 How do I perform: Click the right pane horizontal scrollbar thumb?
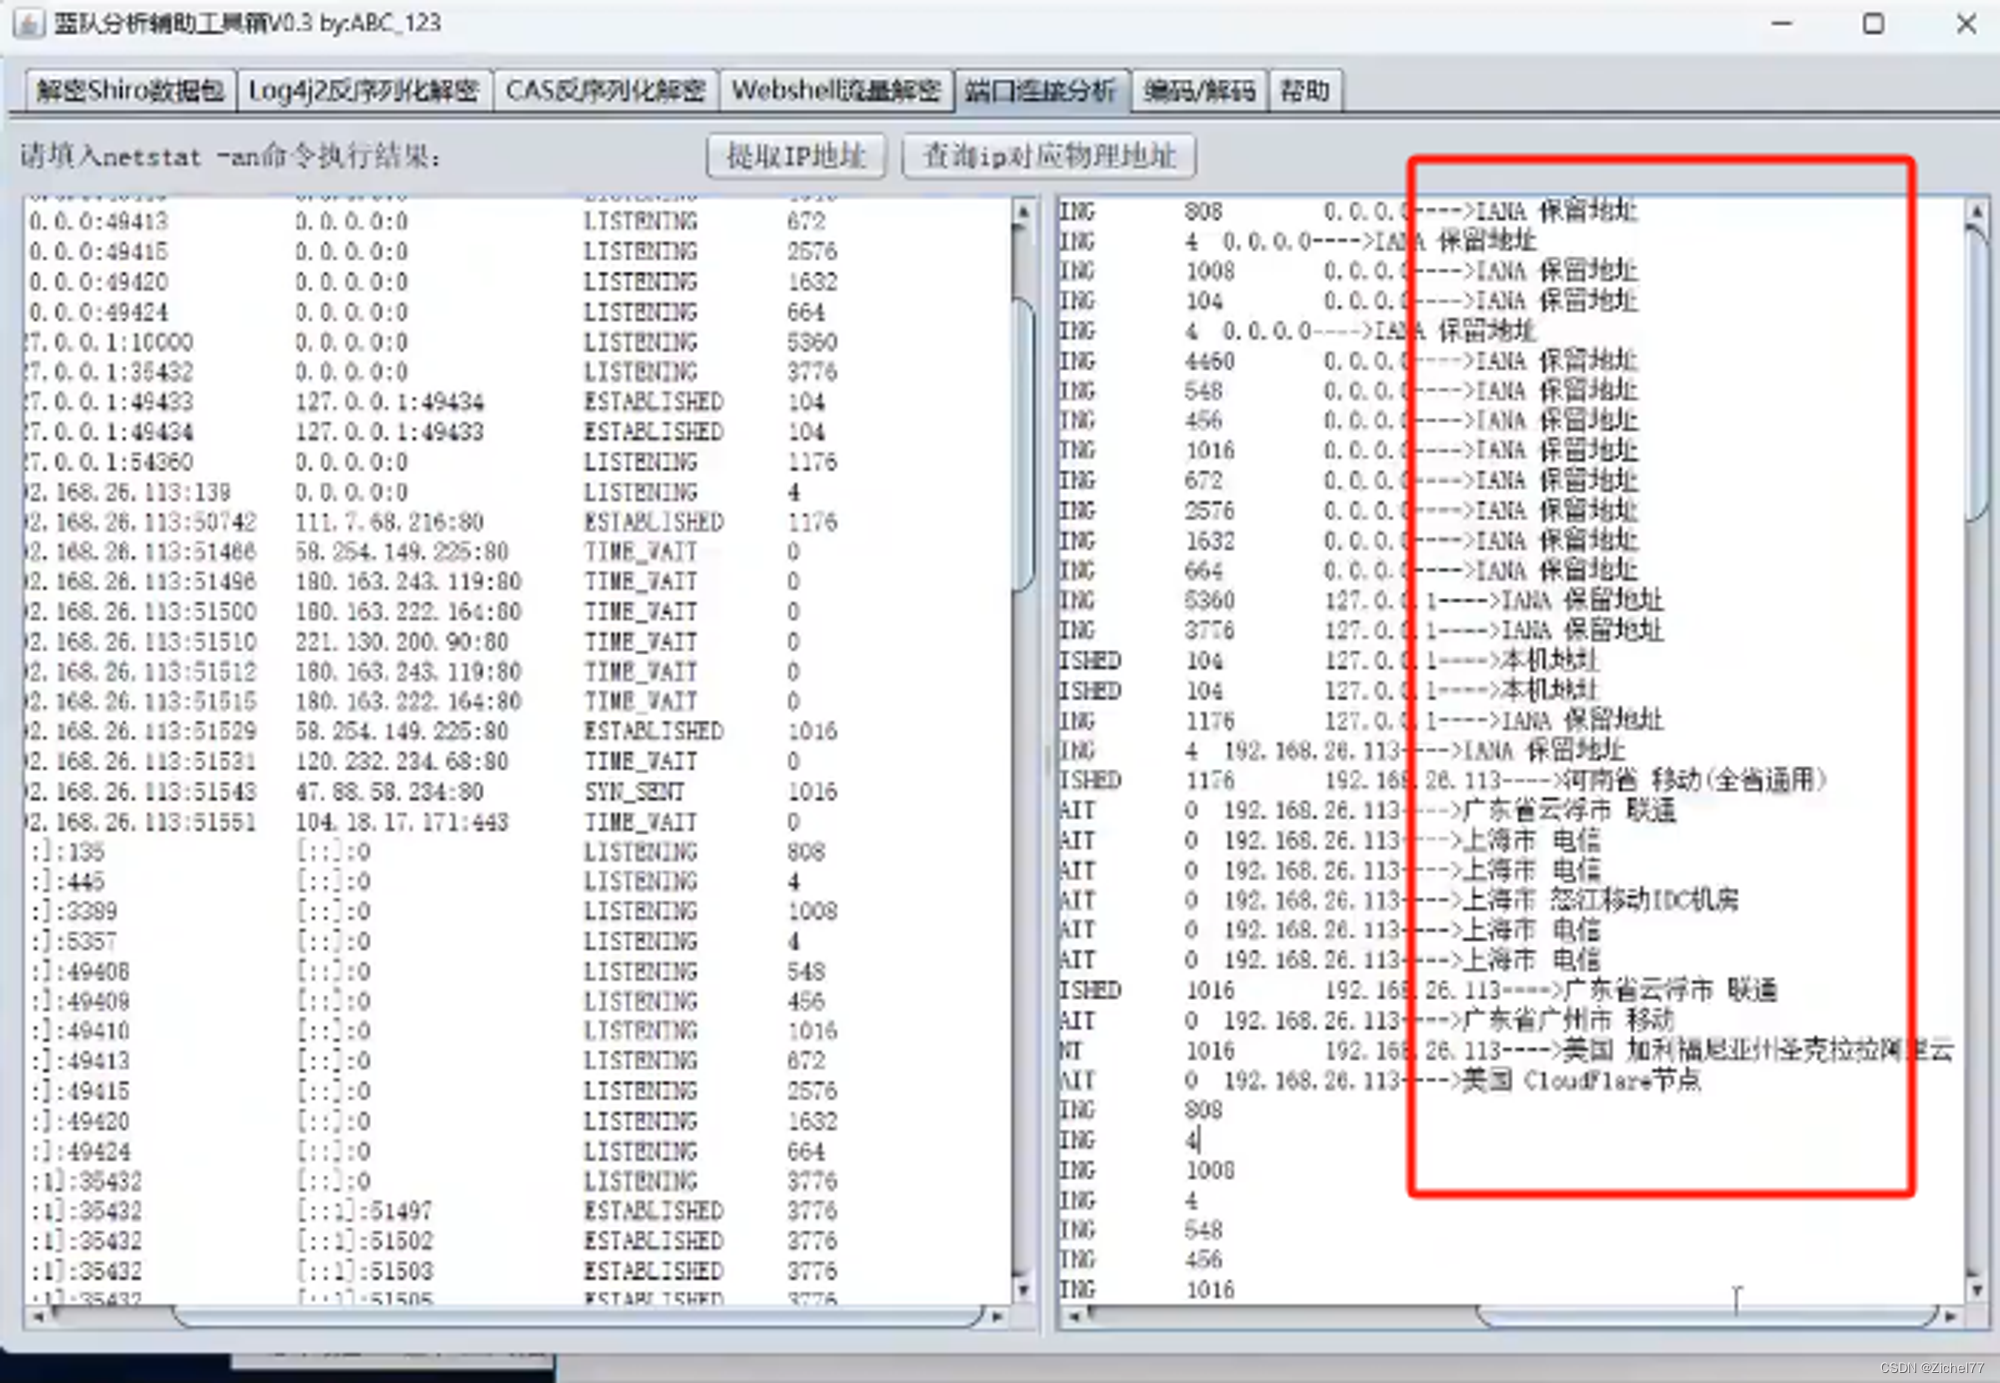(x=1706, y=1317)
